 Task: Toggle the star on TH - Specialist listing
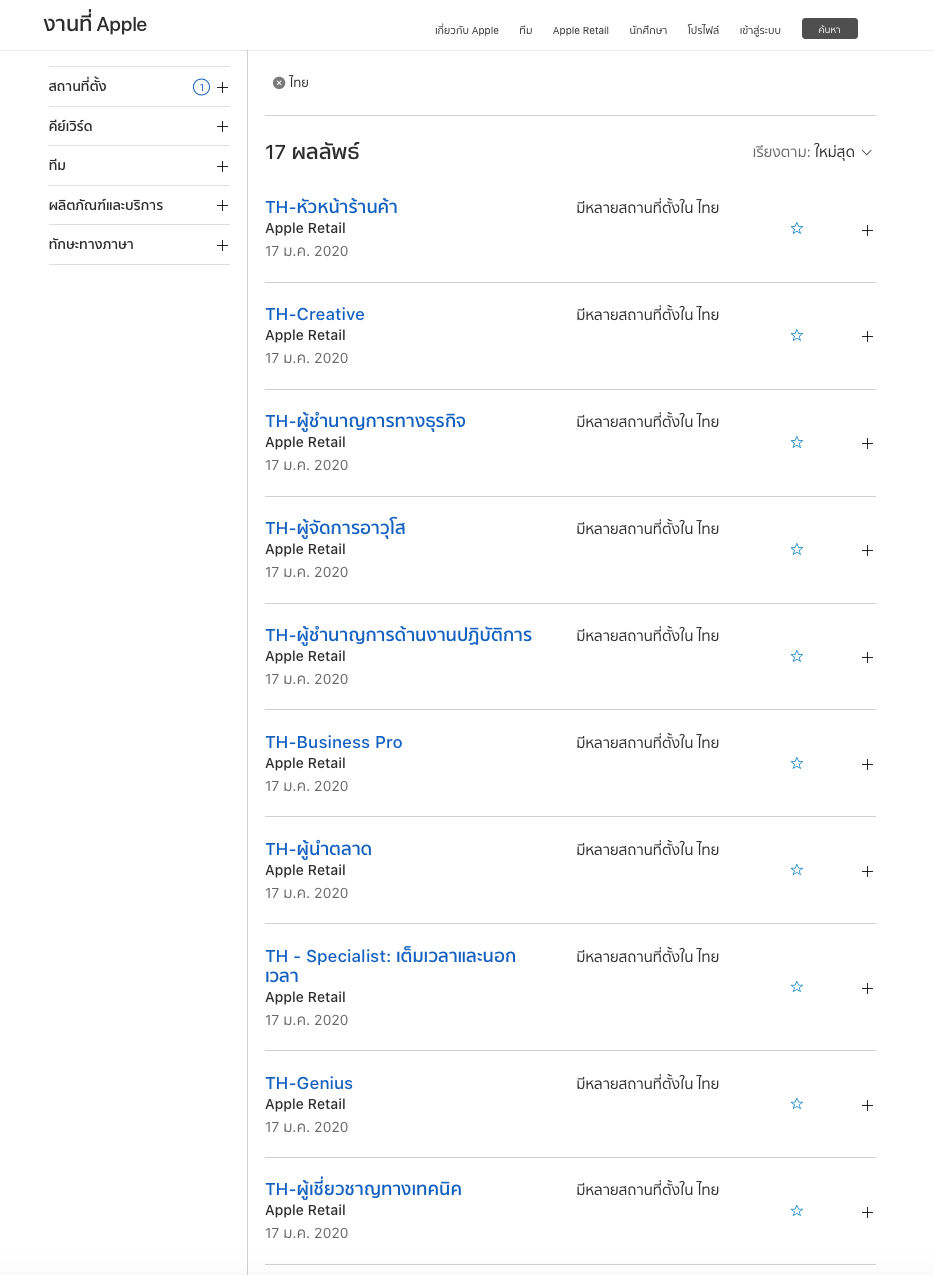(796, 987)
